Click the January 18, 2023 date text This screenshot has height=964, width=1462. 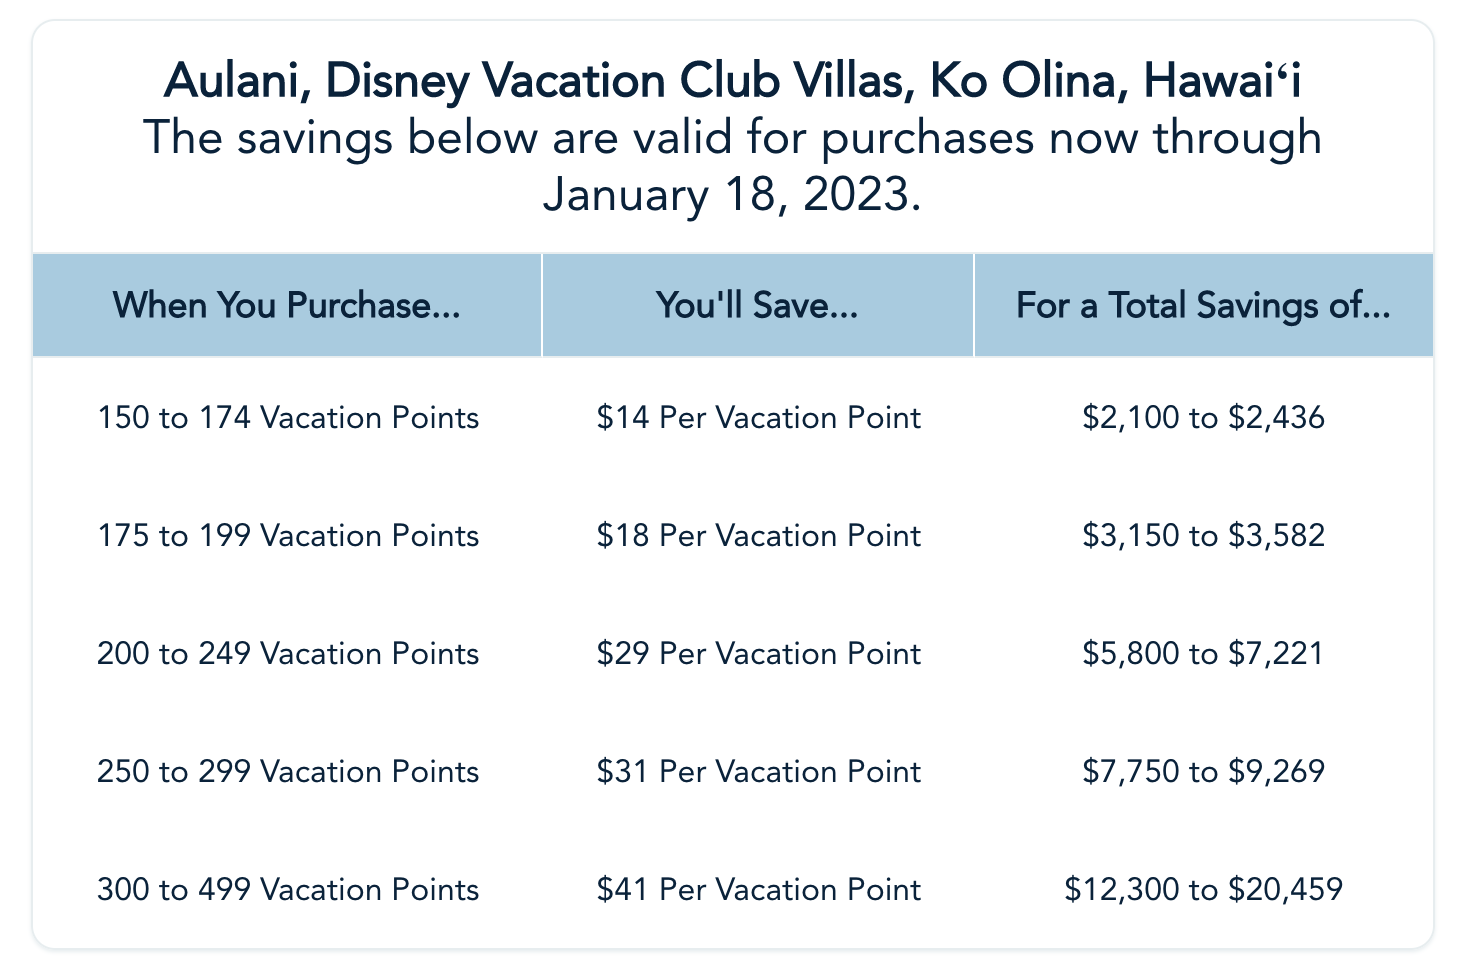pyautogui.click(x=731, y=194)
